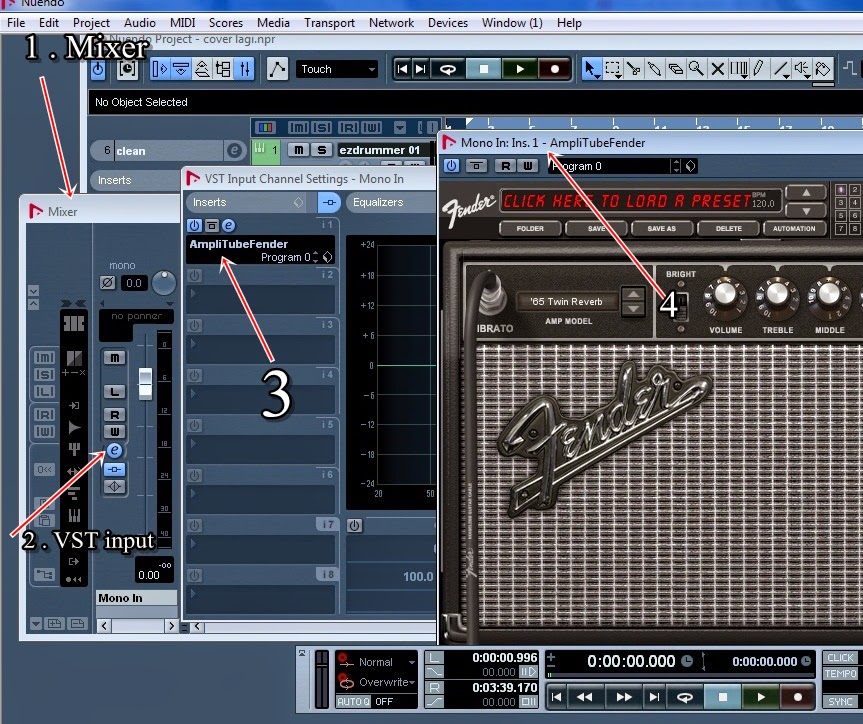Bypass the AmpliTubeFender plugin window

[x=477, y=166]
